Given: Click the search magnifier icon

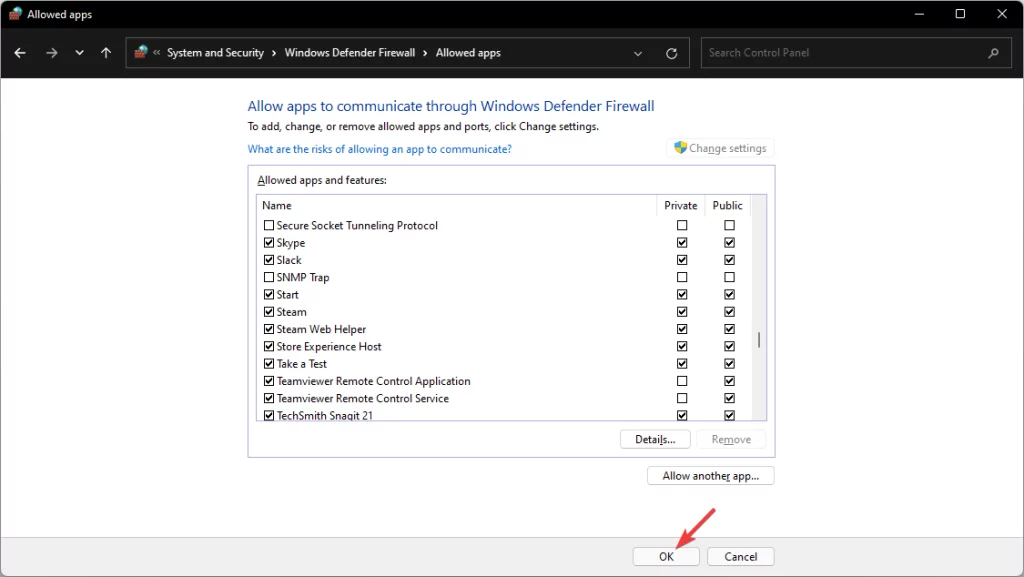Looking at the screenshot, I should (993, 52).
